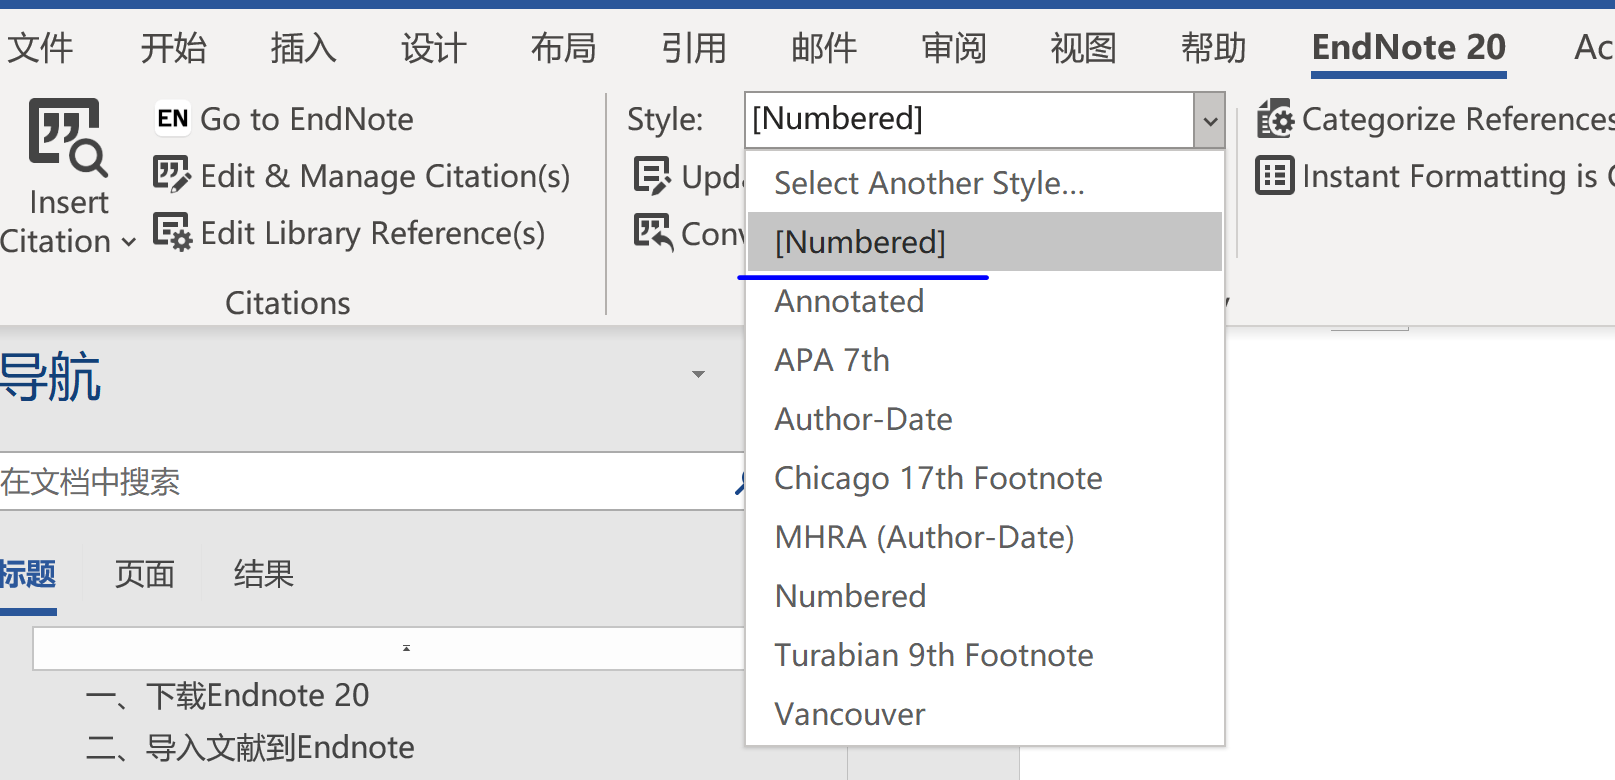Open the 布局 ribbon tab
This screenshot has width=1615, height=780.
coord(563,47)
